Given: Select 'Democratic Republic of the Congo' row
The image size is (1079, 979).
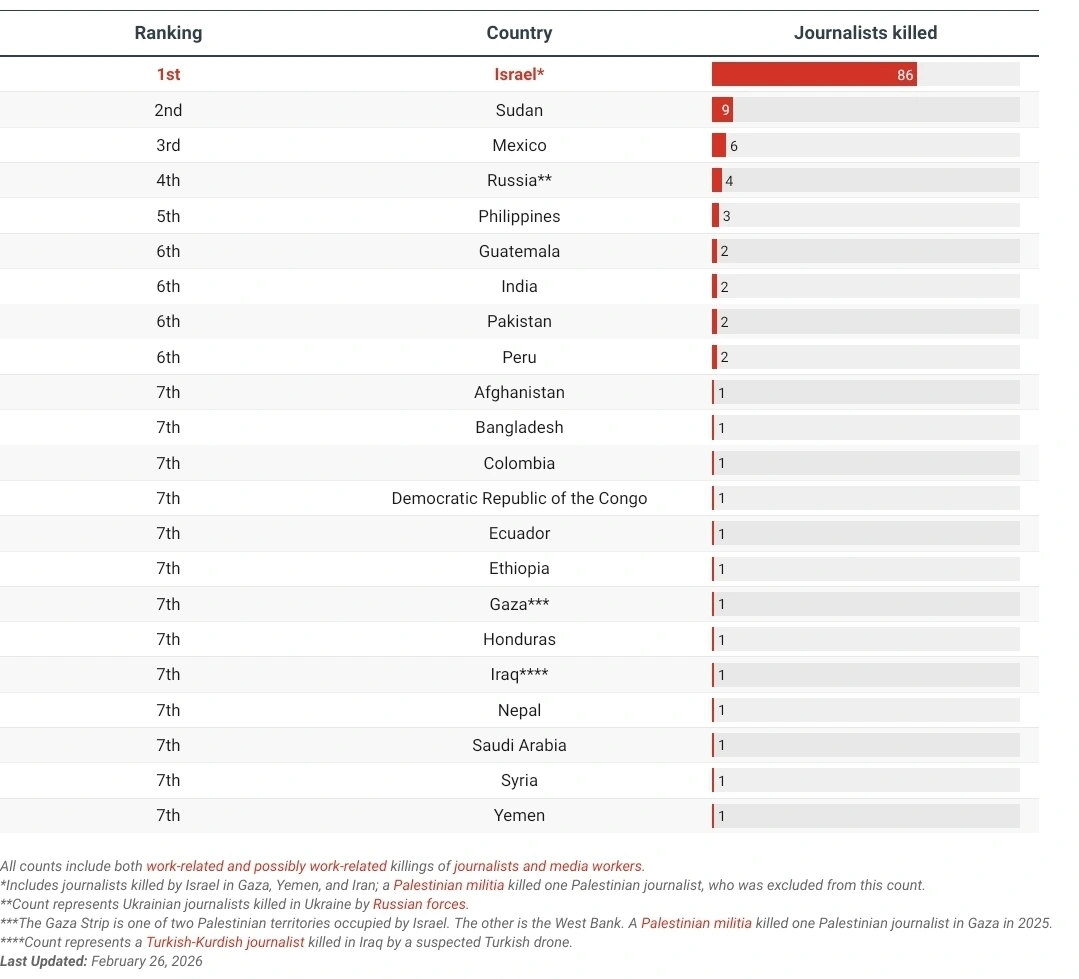Looking at the screenshot, I should pyautogui.click(x=519, y=498).
